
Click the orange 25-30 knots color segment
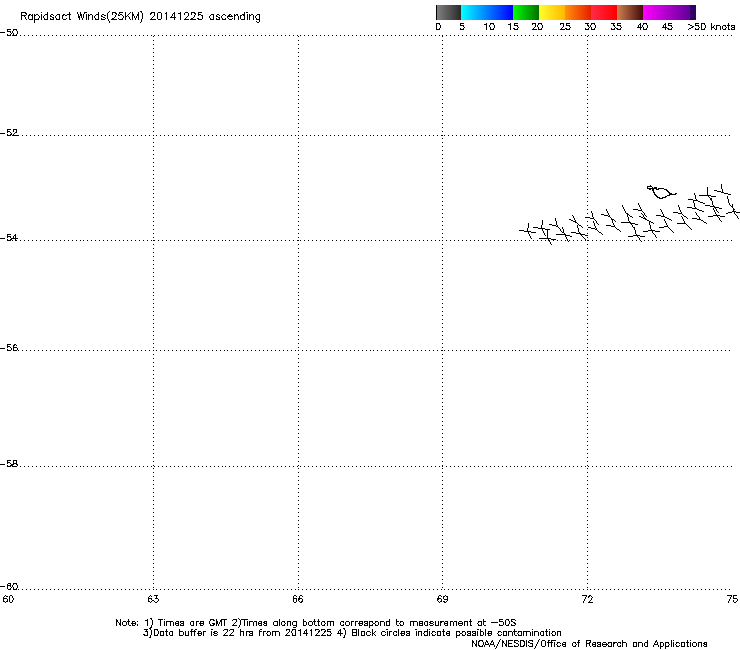[578, 12]
